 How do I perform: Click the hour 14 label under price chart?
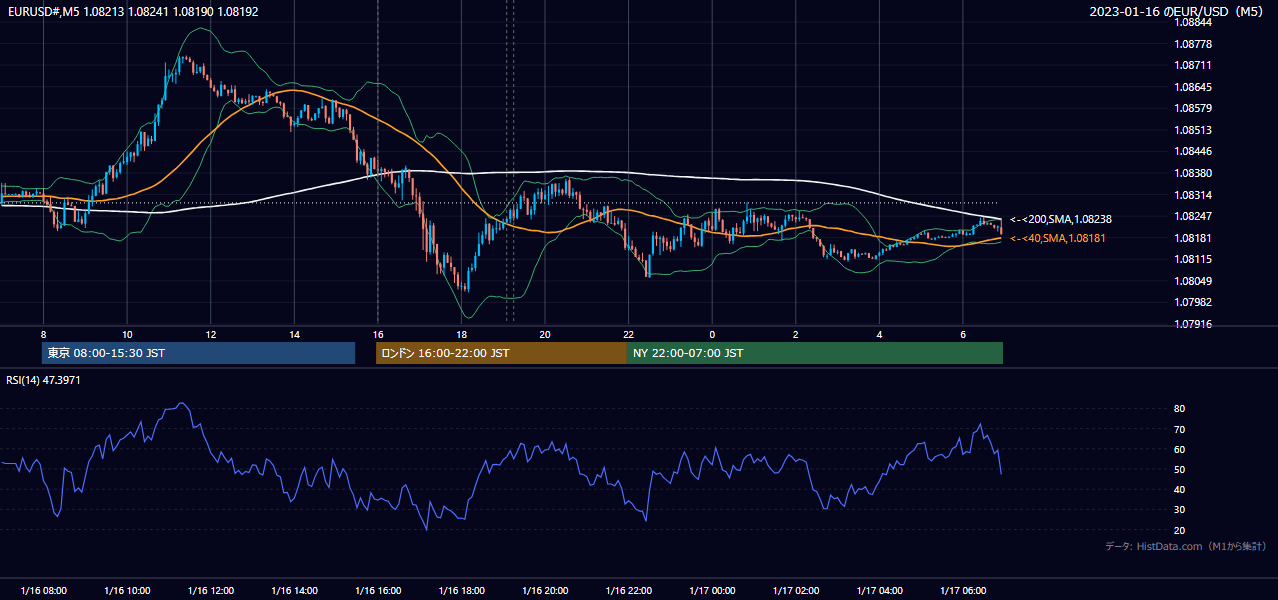click(294, 334)
